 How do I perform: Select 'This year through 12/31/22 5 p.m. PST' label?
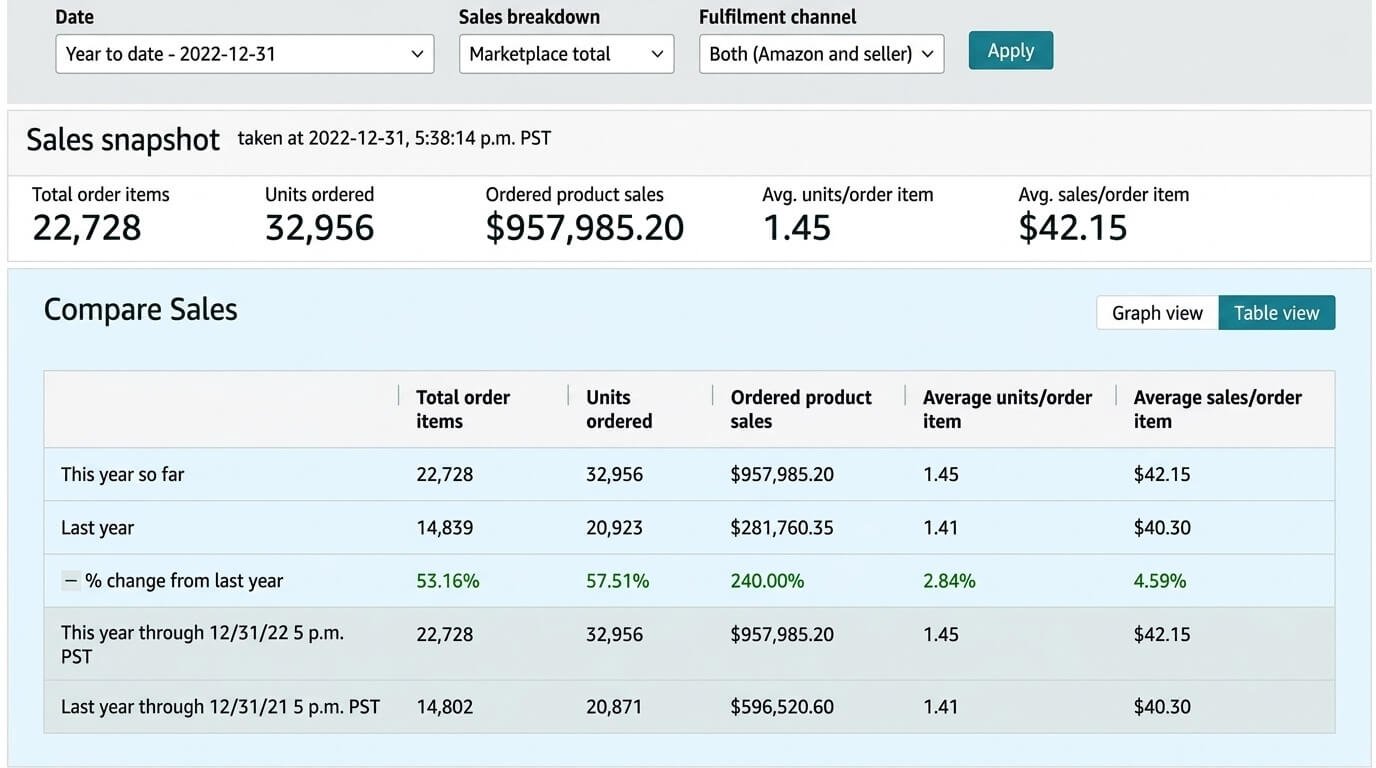tap(202, 645)
